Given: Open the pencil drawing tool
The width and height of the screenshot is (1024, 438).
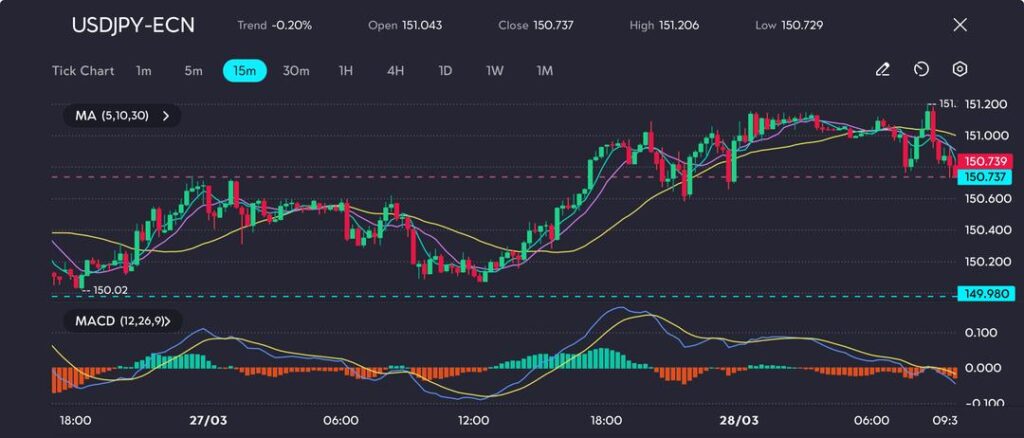Looking at the screenshot, I should point(882,70).
